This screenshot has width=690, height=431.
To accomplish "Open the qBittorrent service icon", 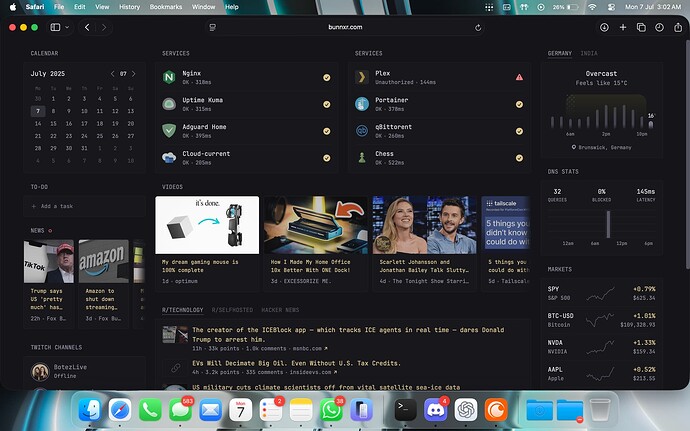I will click(362, 130).
